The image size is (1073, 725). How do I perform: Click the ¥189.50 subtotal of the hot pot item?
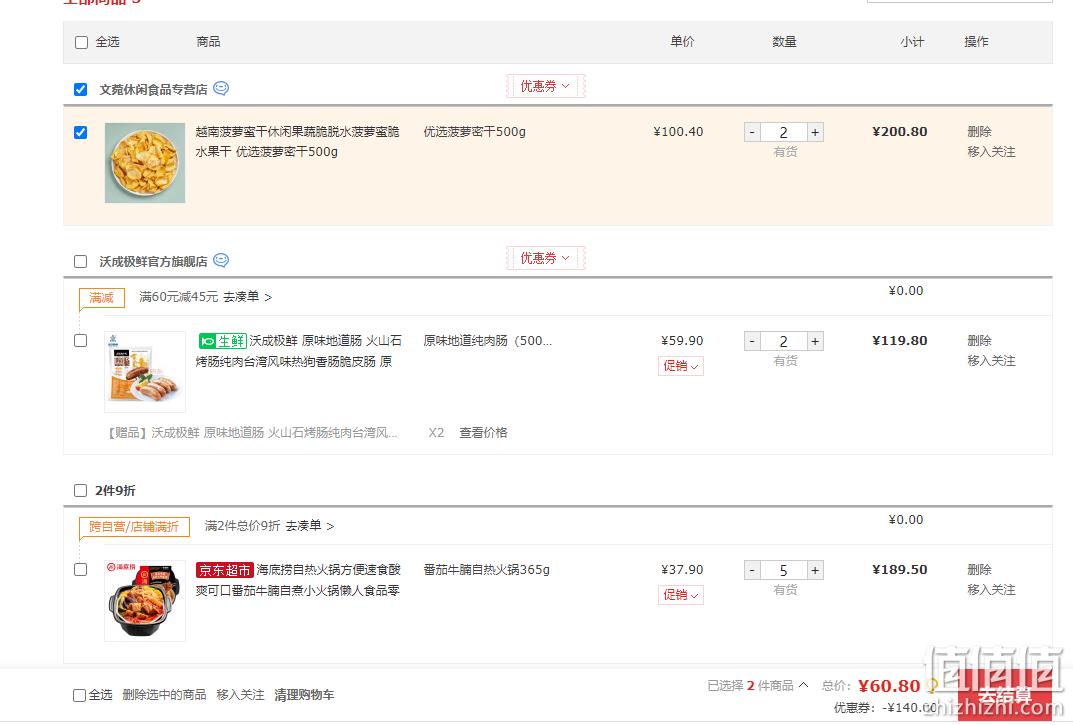pos(900,570)
